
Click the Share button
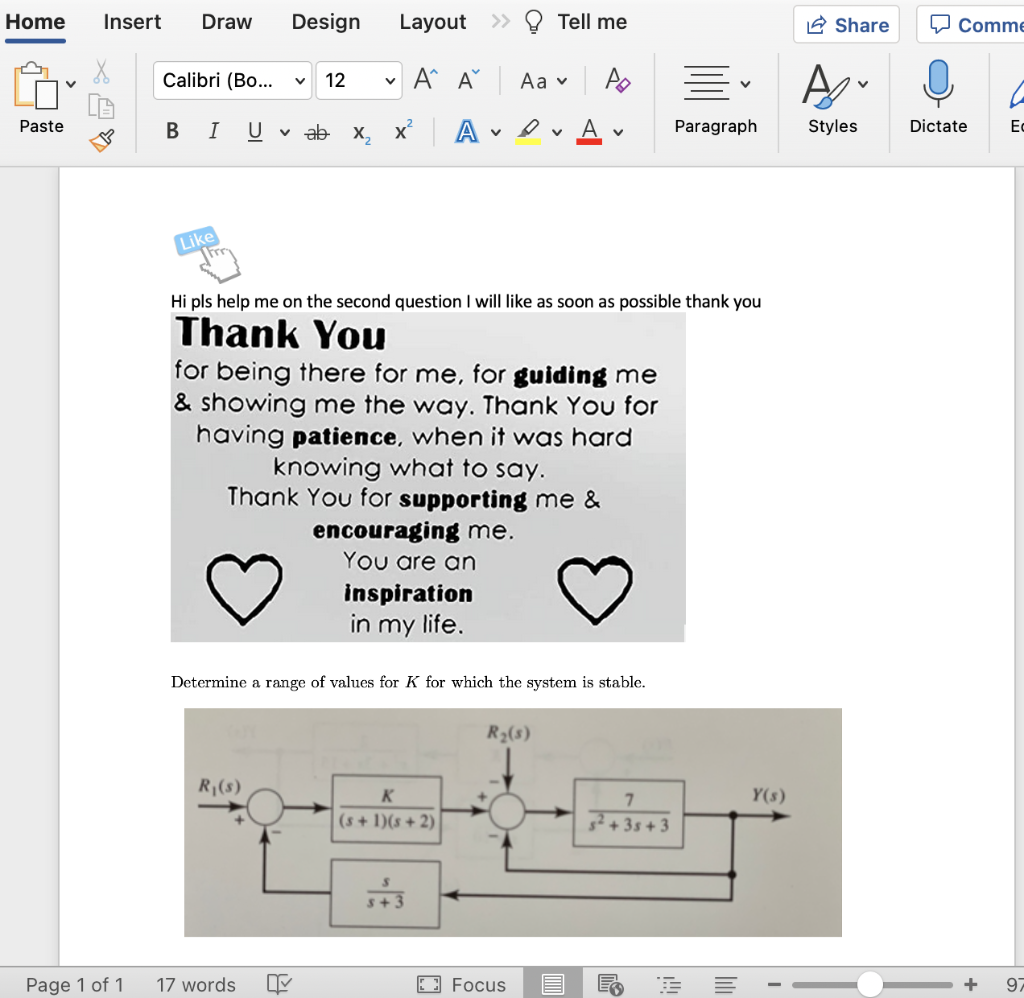(x=846, y=24)
